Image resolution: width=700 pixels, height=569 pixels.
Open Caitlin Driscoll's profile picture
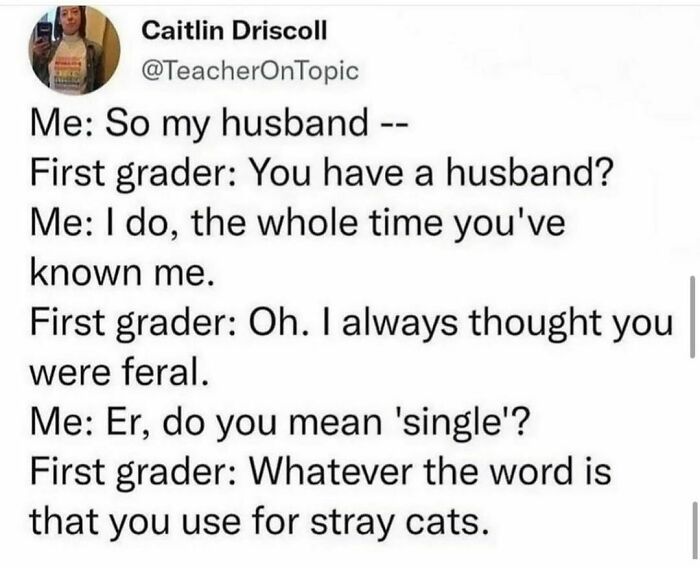pyautogui.click(x=75, y=50)
